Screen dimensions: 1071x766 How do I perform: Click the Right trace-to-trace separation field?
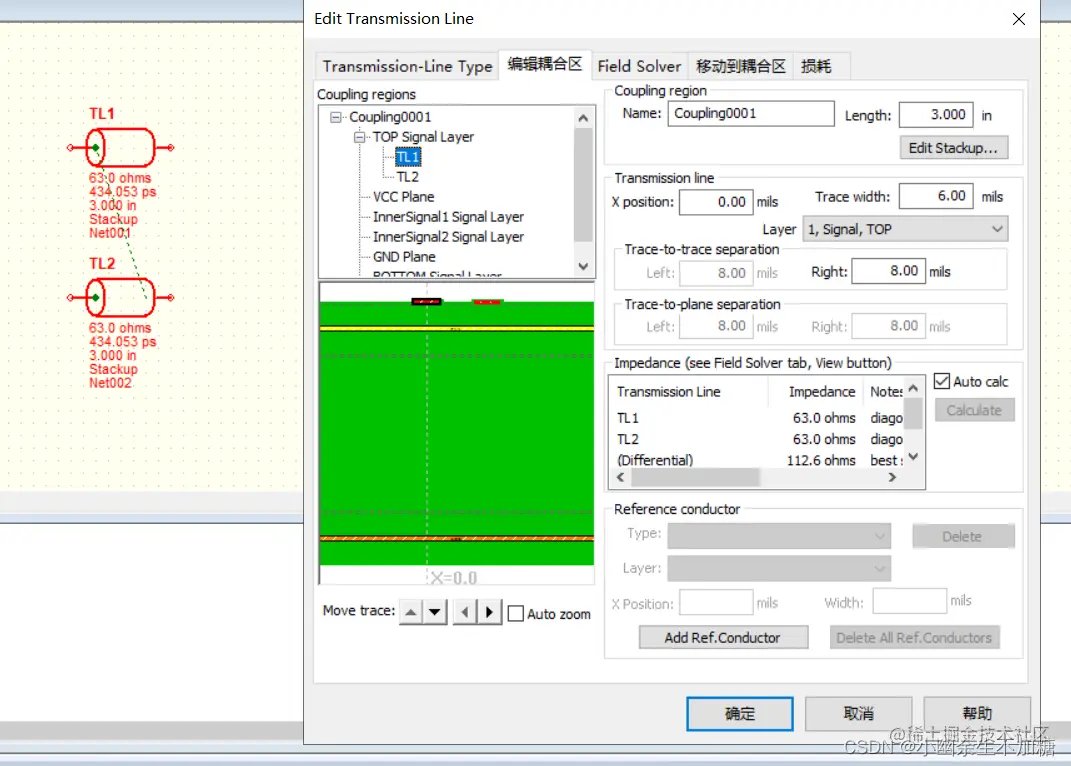click(889, 271)
